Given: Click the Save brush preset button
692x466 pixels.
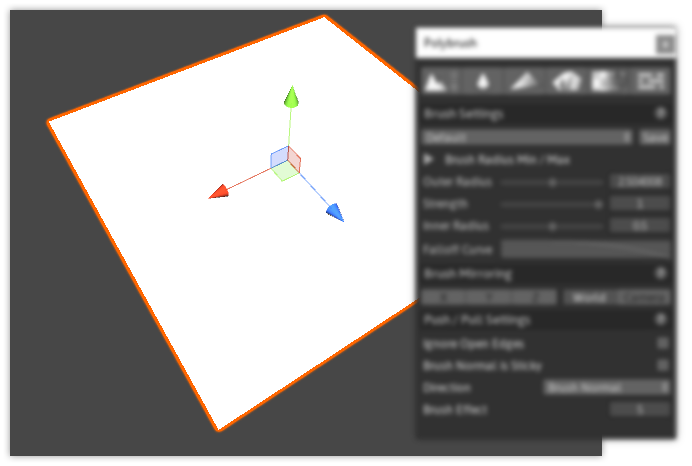Looking at the screenshot, I should (655, 137).
